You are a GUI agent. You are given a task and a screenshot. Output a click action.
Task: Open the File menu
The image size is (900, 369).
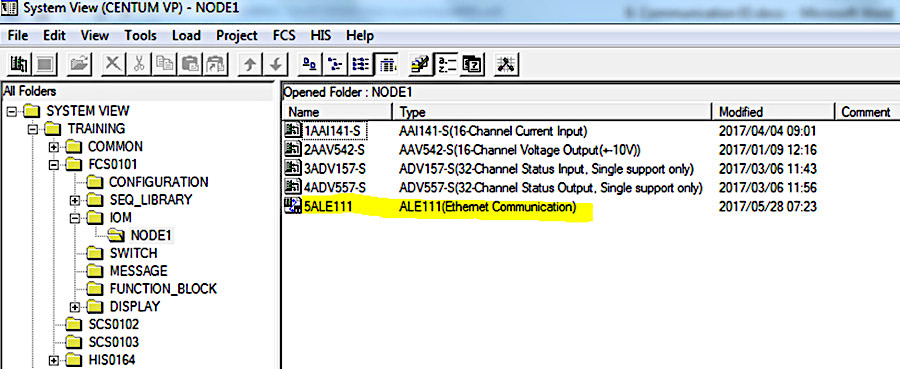(x=18, y=36)
